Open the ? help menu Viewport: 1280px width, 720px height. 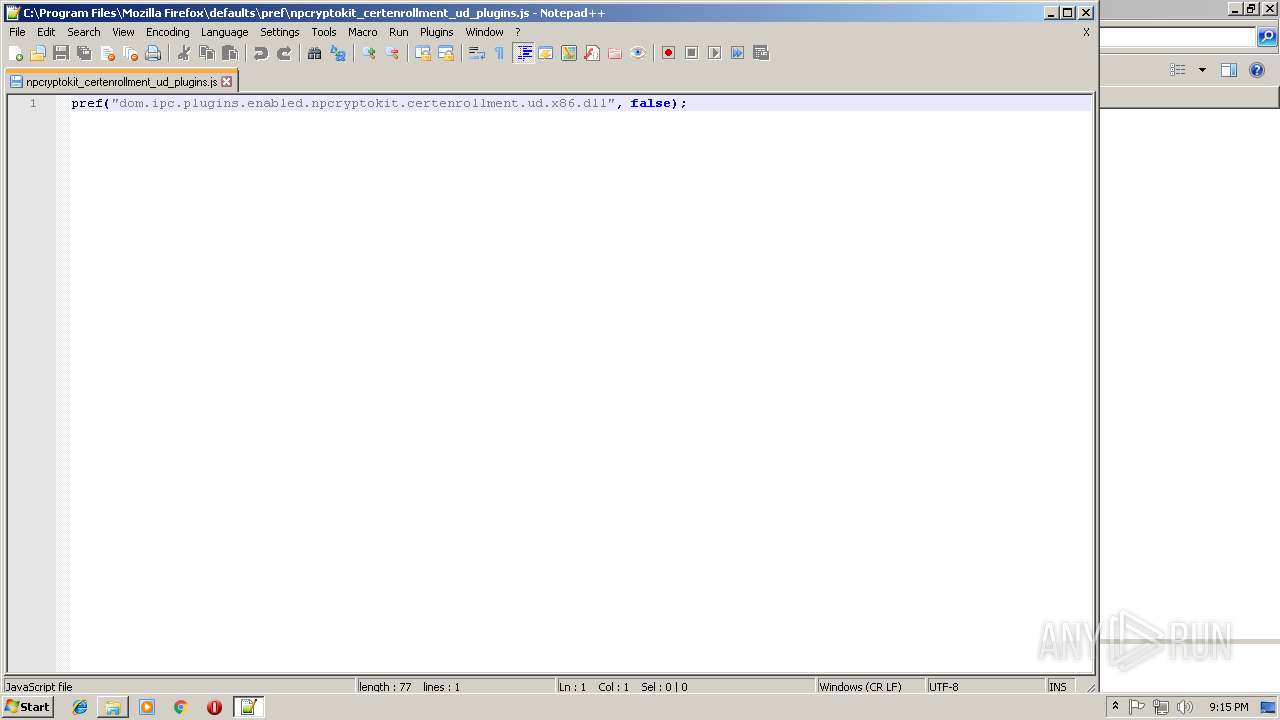518,32
